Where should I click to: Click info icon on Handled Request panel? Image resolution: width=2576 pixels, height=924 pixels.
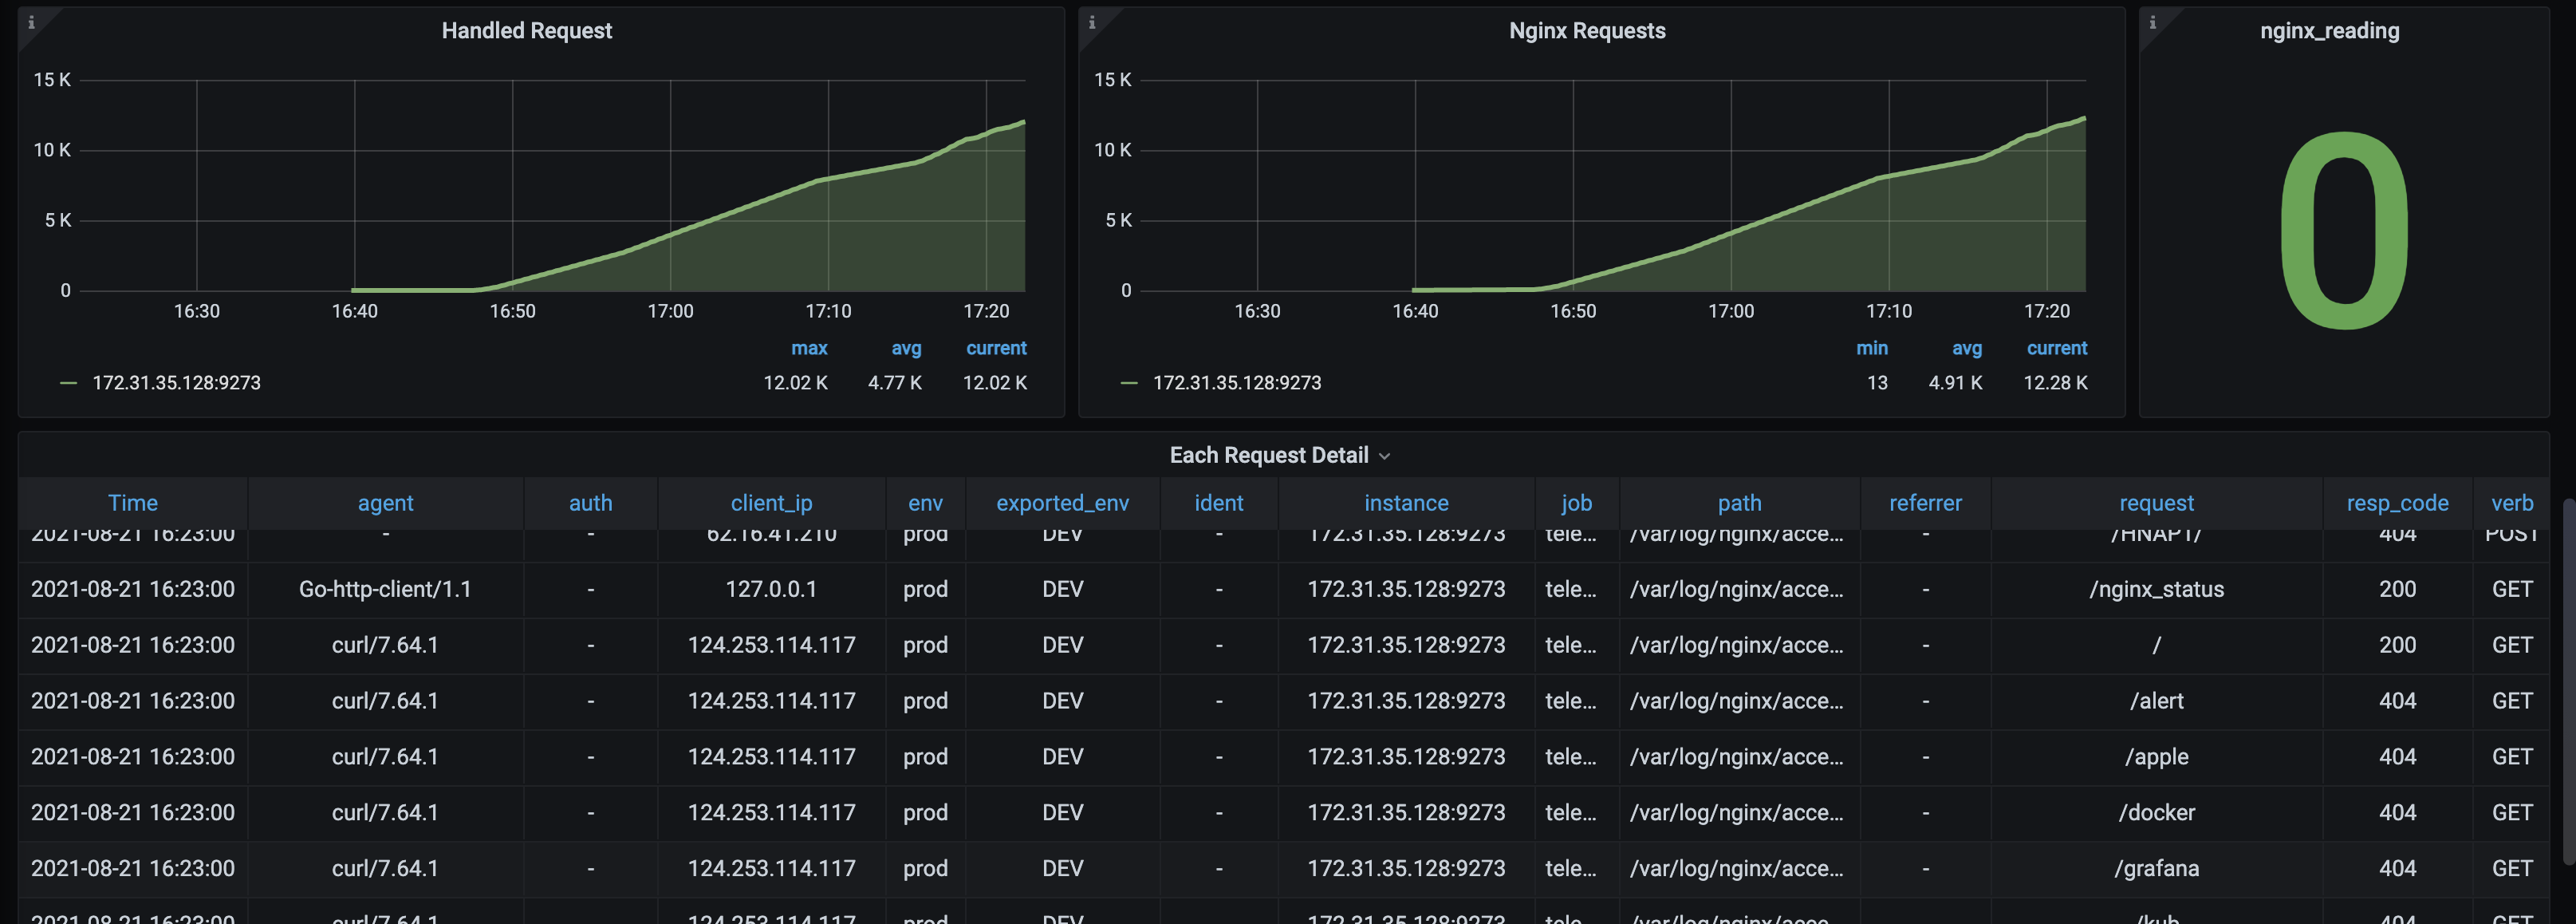tap(31, 22)
